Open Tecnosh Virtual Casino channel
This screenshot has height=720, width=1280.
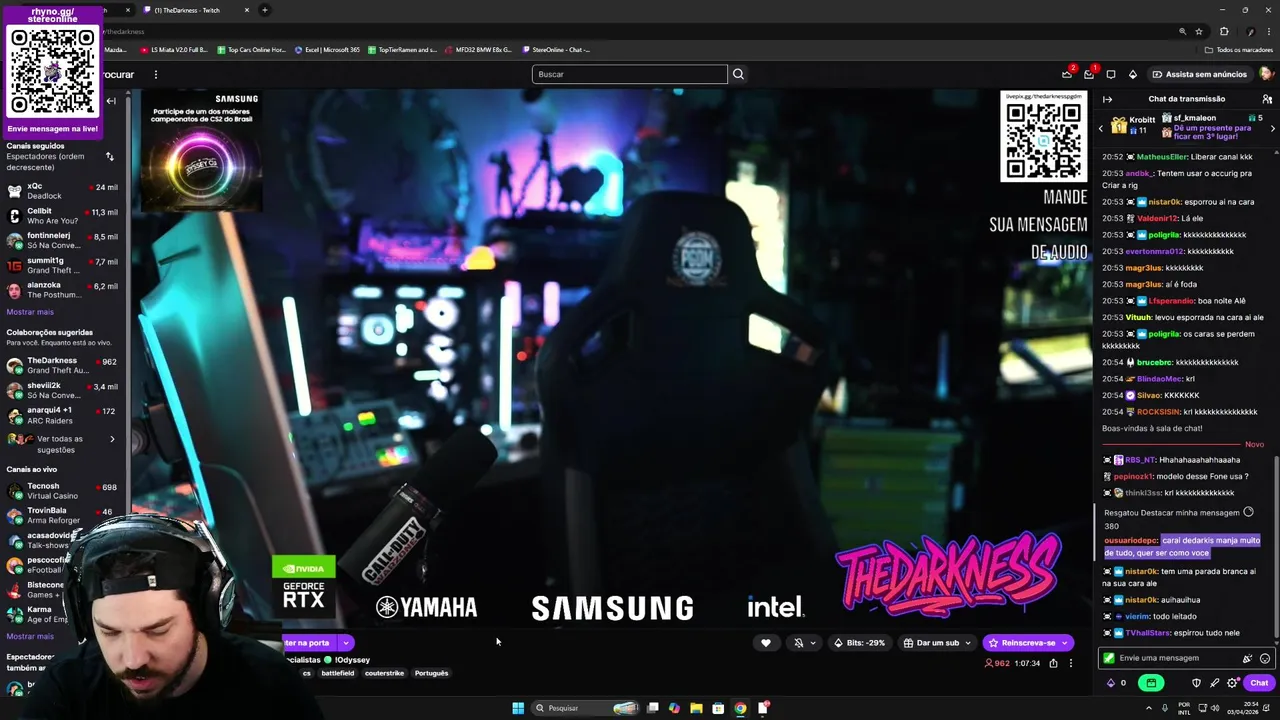(x=62, y=491)
